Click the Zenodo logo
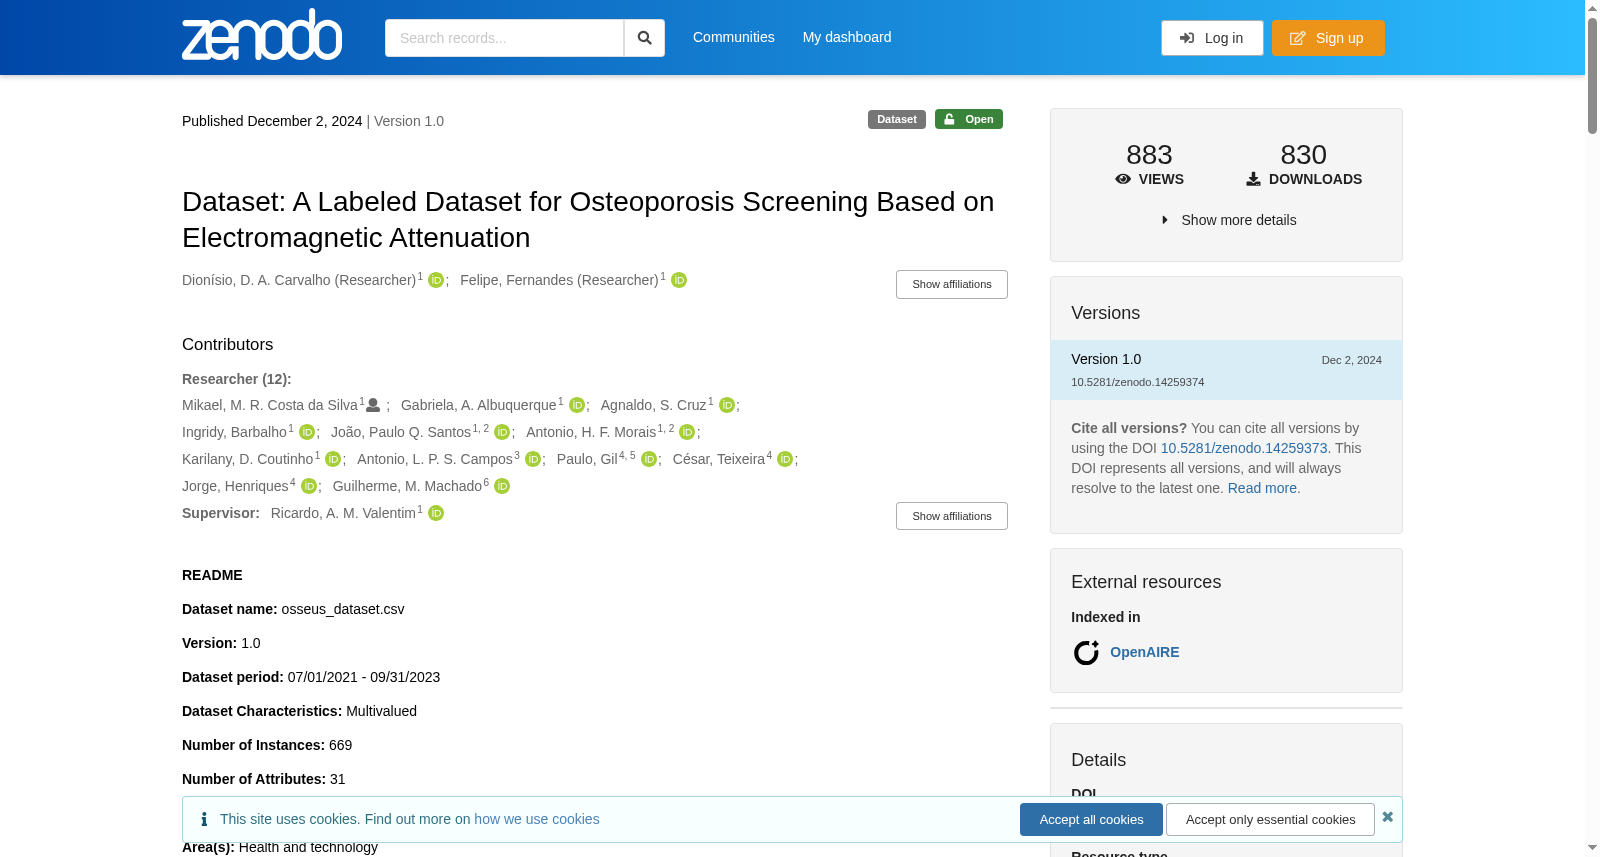Viewport: 1600px width, 857px height. (262, 35)
